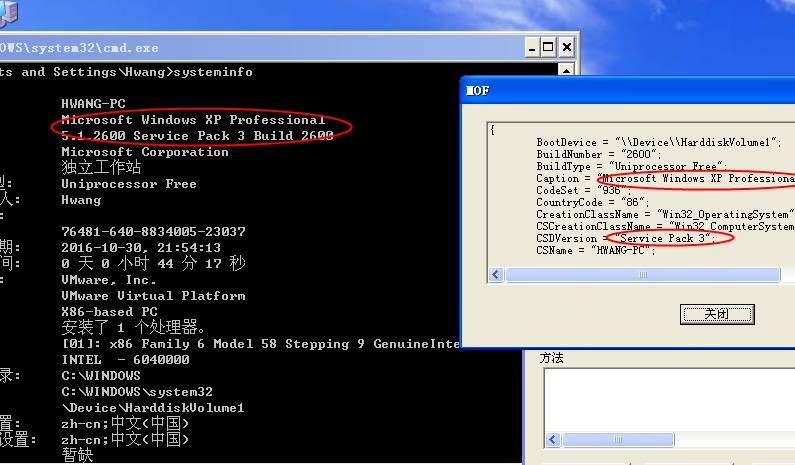Image resolution: width=795 pixels, height=465 pixels.
Task: Click the 方法 list horizontal scrollbar thumb
Action: (618, 440)
